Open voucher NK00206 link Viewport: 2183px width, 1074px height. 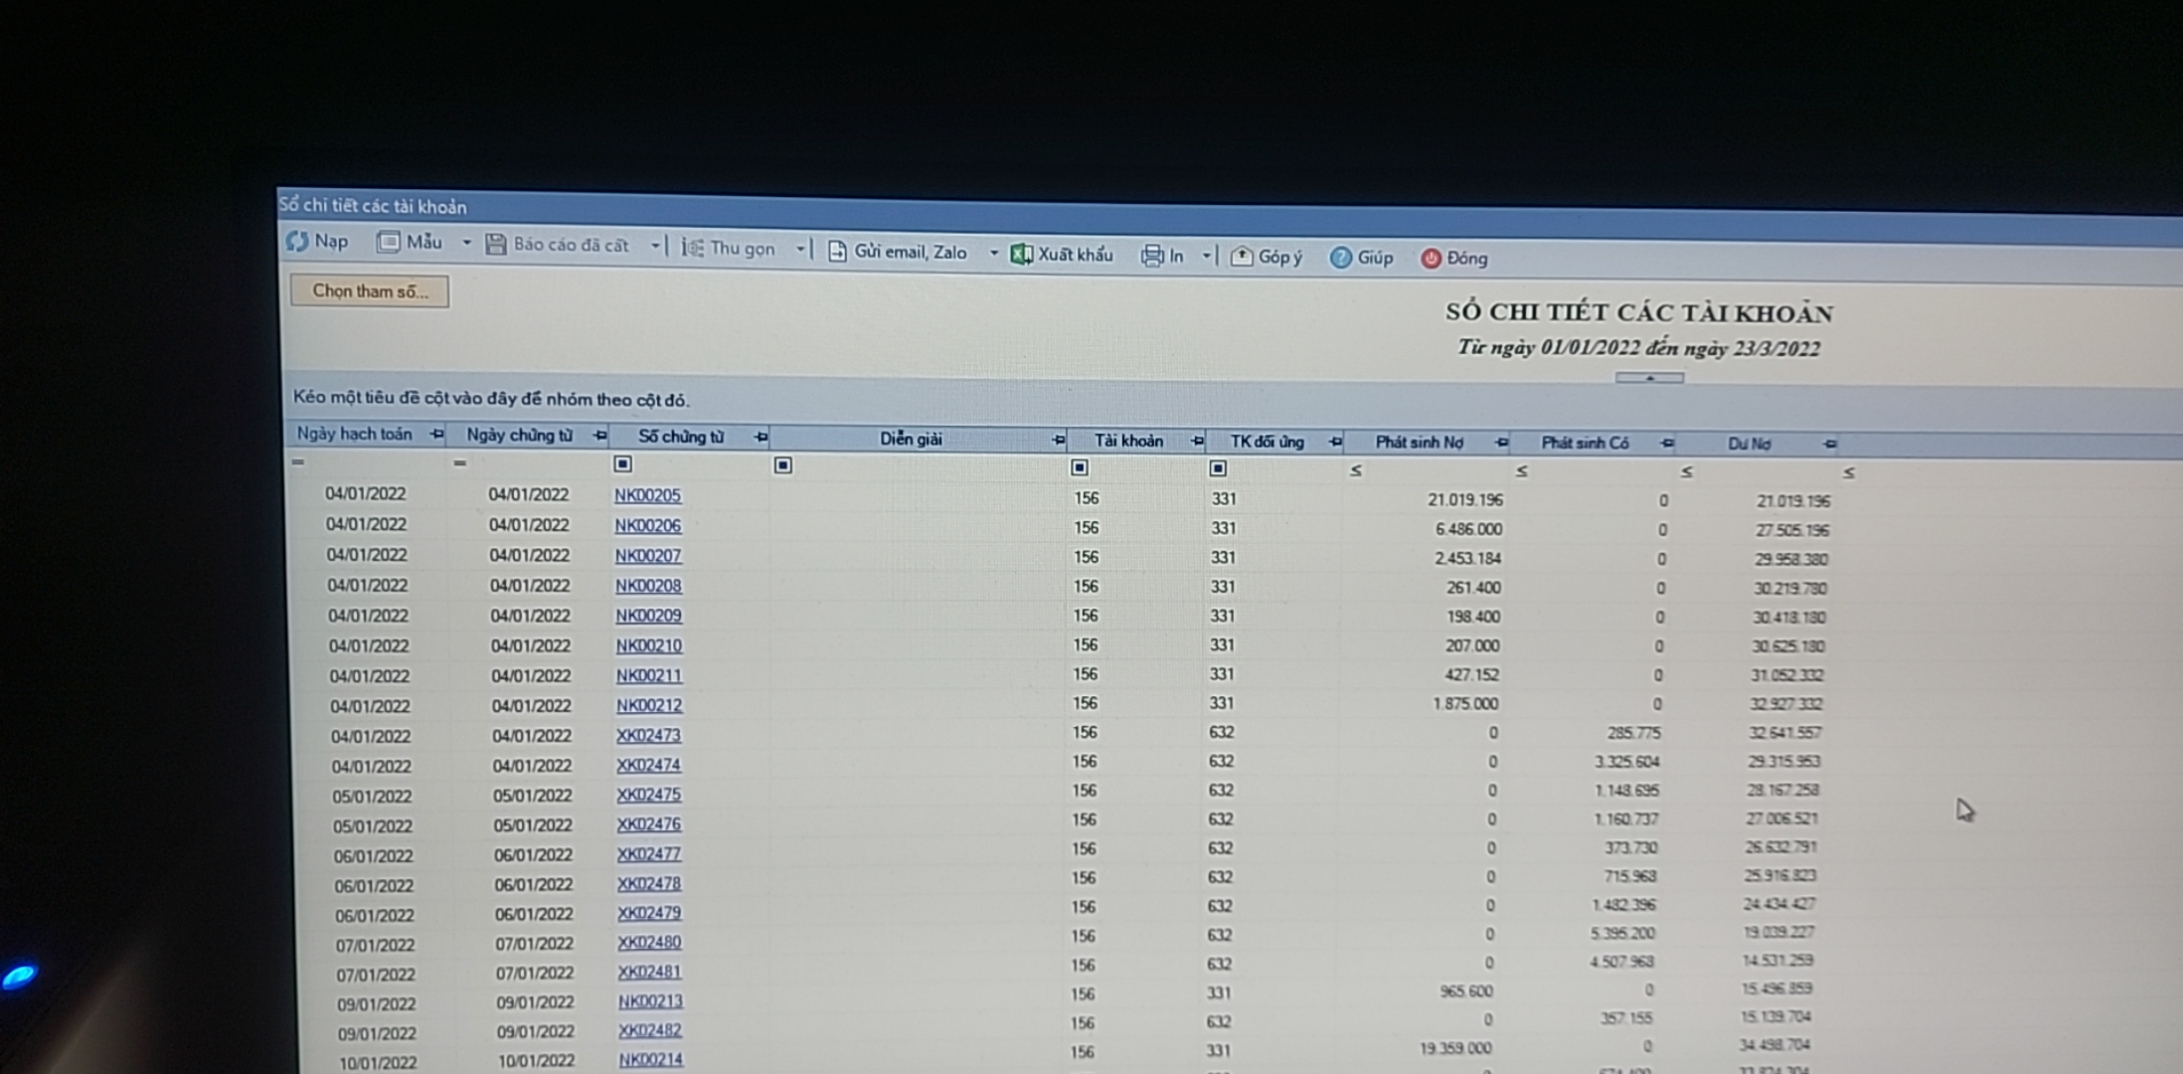[x=648, y=525]
